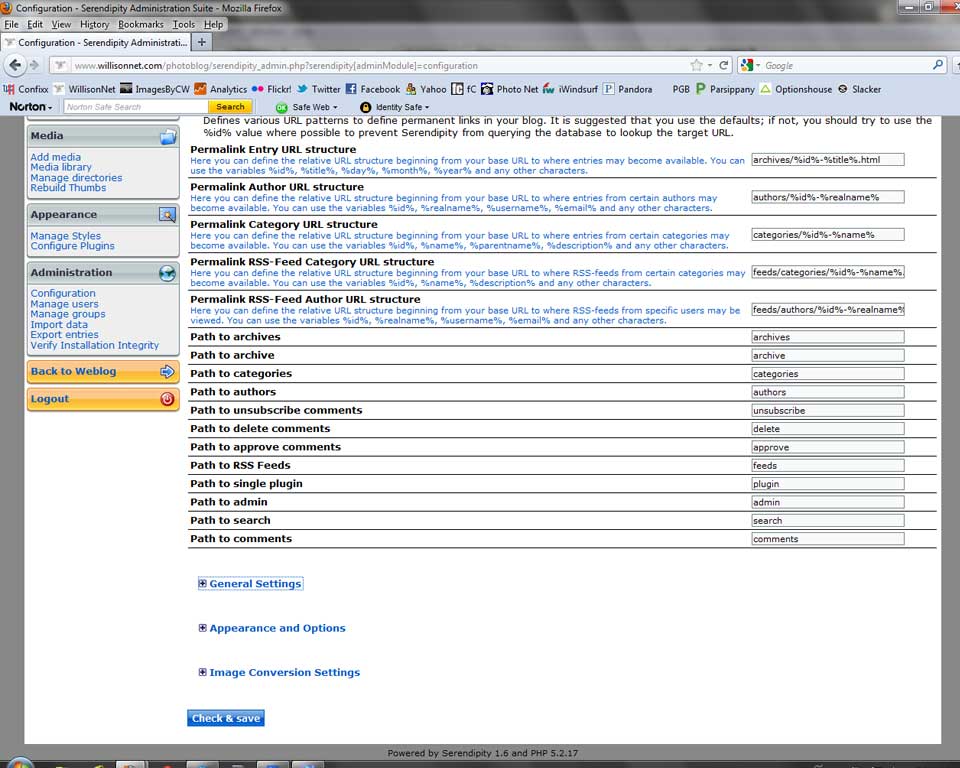
Task: Open the Configure Plugins link
Action: click(x=72, y=246)
